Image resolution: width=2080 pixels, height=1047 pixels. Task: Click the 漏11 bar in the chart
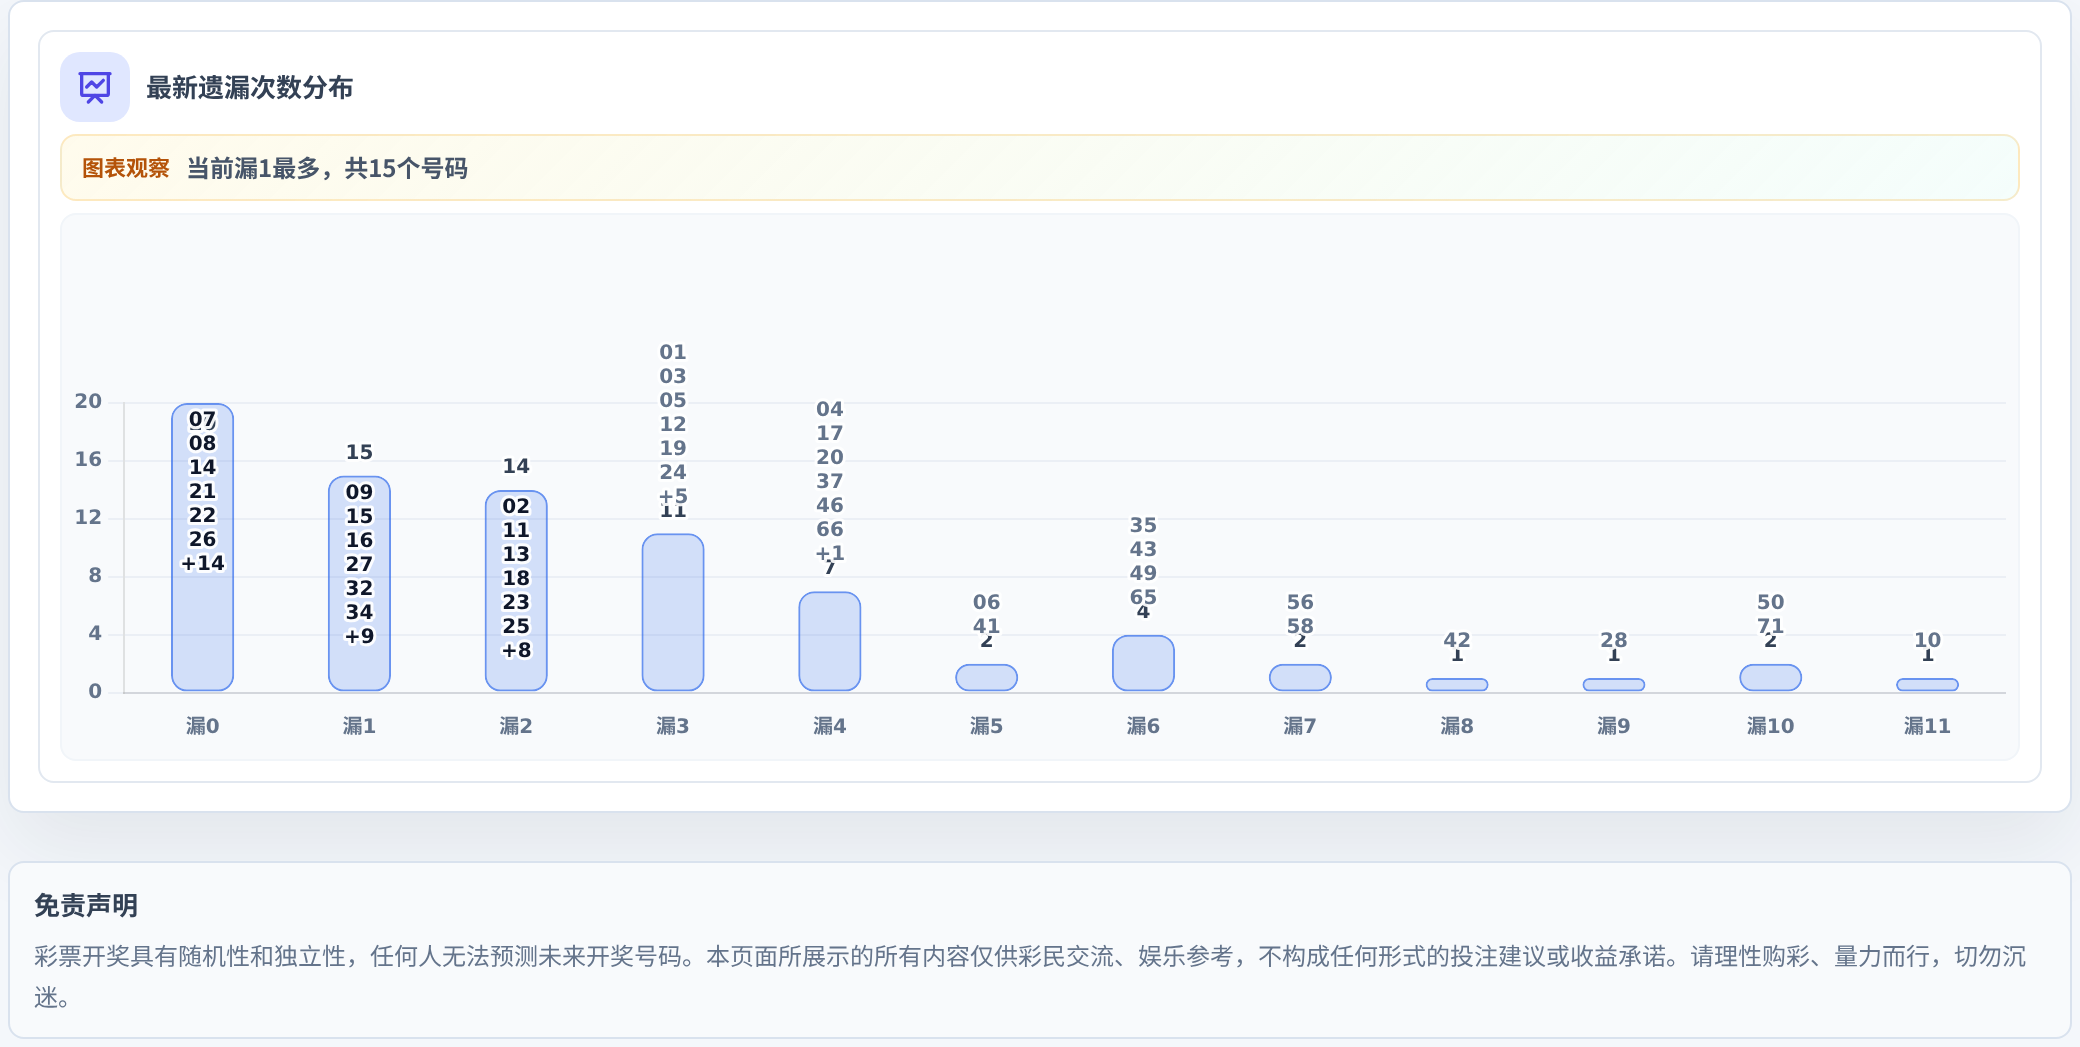tap(1927, 685)
